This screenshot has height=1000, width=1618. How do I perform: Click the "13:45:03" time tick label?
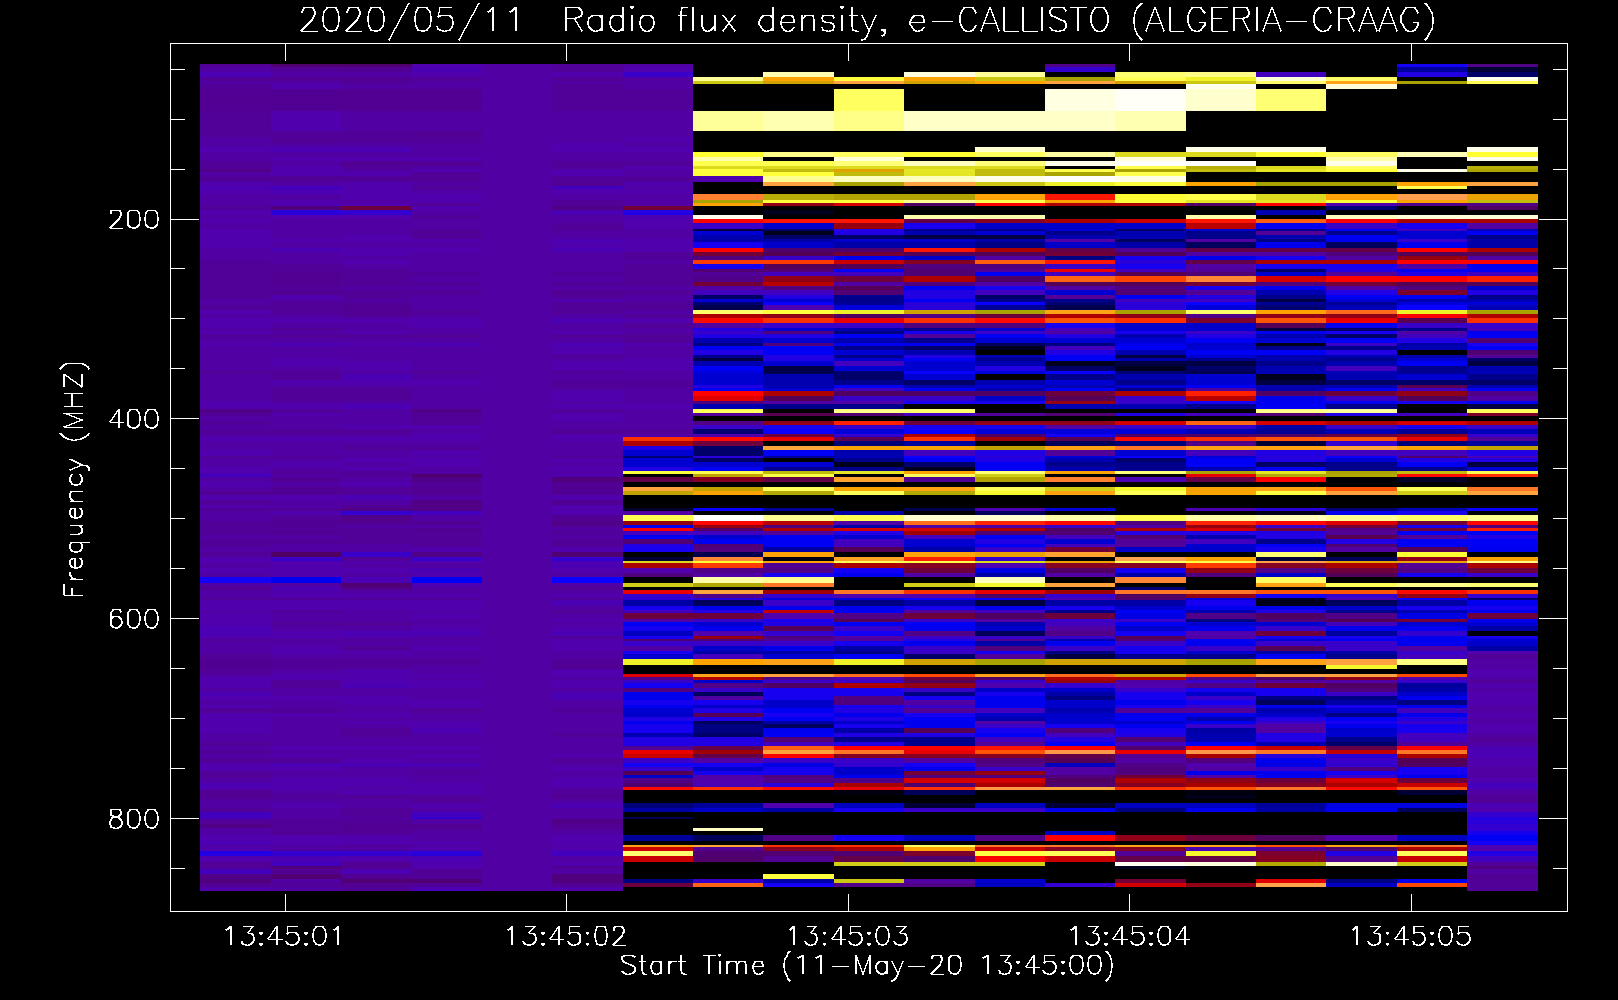pos(848,937)
